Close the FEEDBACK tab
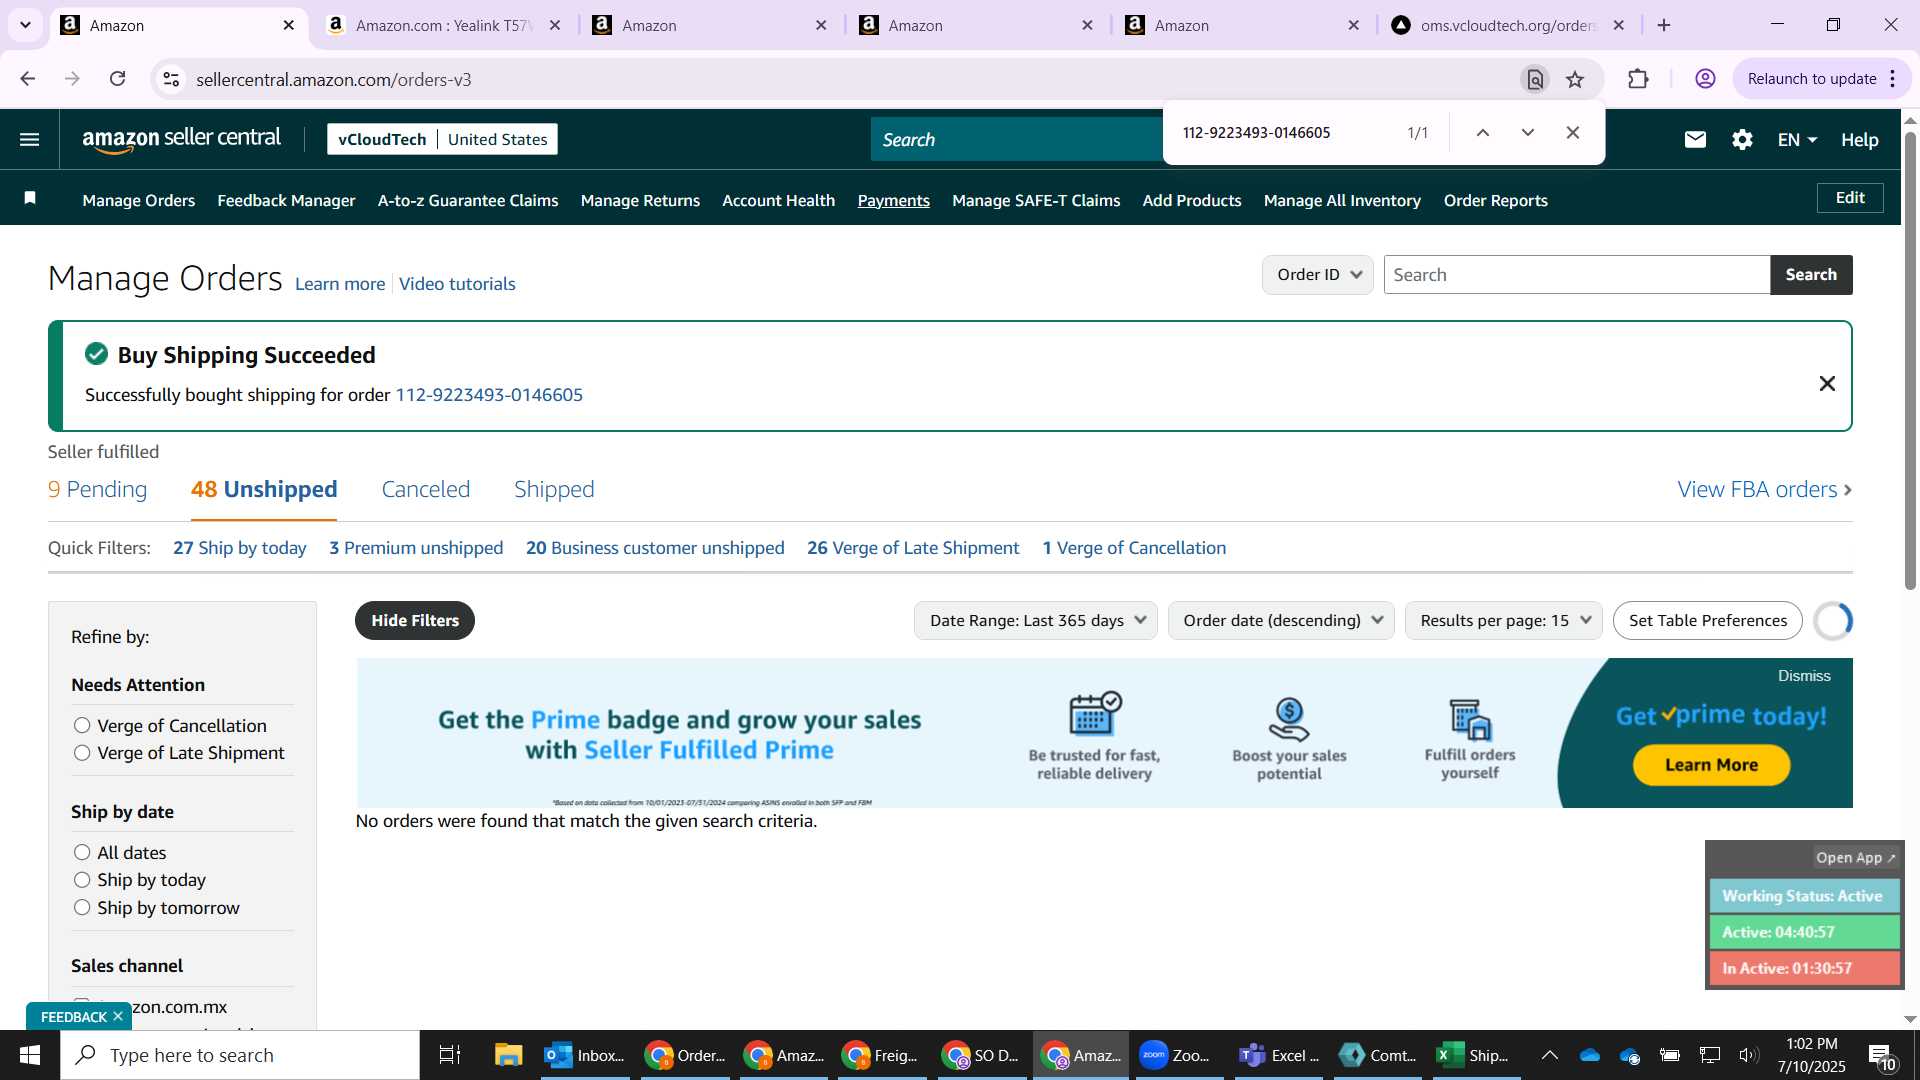This screenshot has width=1920, height=1080. [x=118, y=1017]
